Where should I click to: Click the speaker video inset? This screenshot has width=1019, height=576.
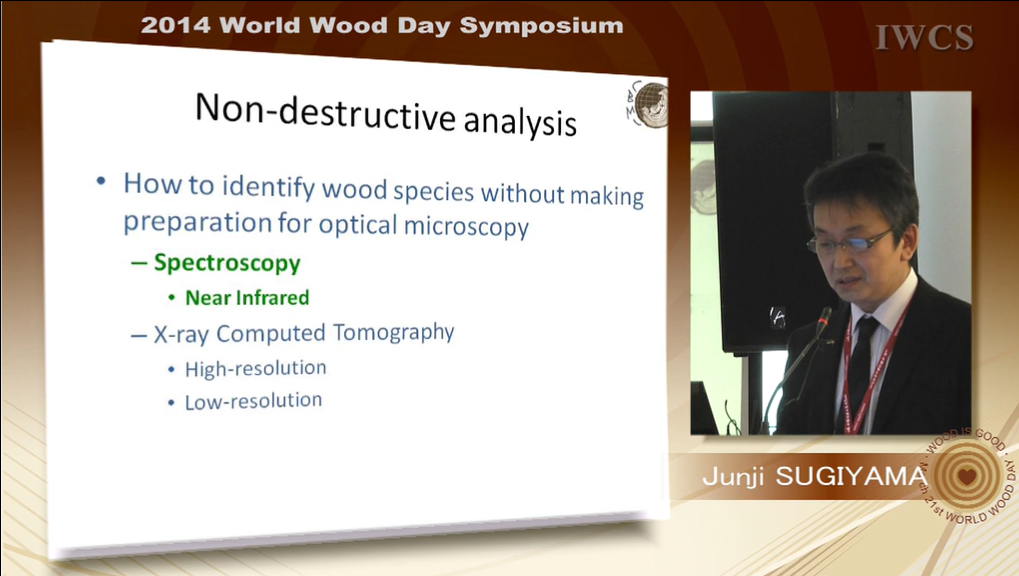830,262
